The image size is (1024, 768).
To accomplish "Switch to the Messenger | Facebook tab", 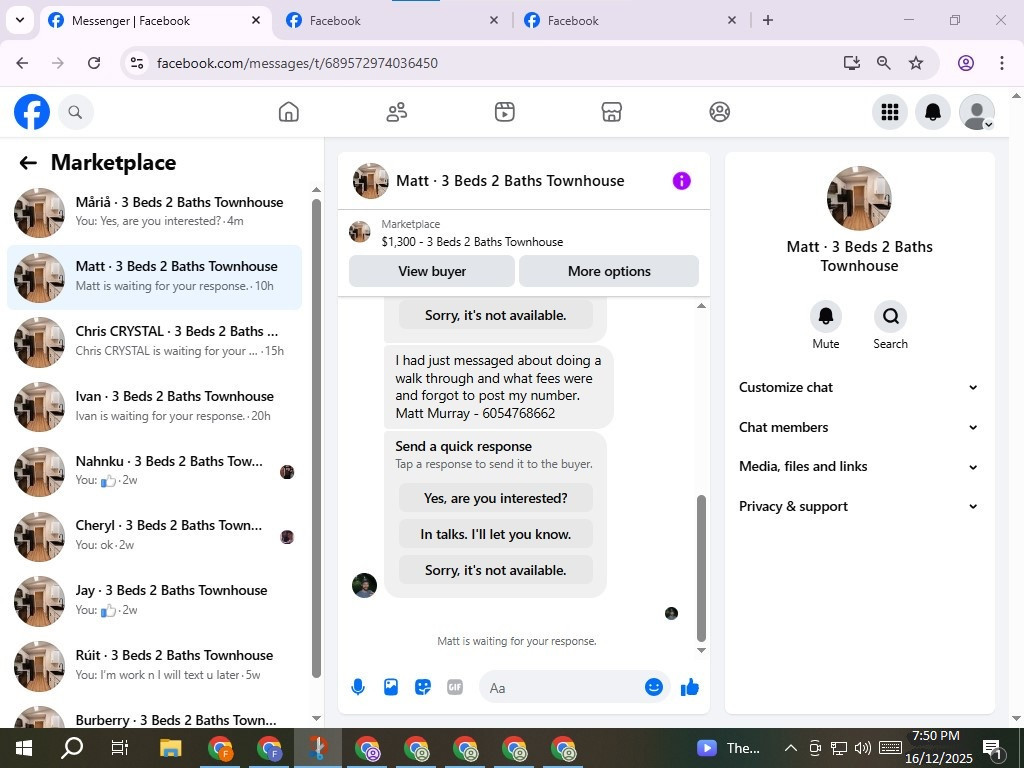I will pyautogui.click(x=157, y=21).
